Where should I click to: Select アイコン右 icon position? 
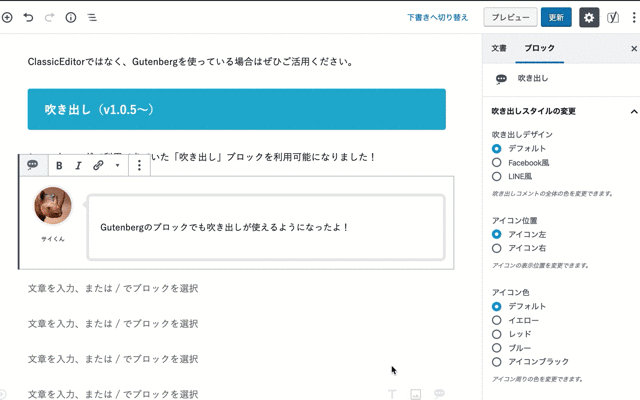pos(496,248)
